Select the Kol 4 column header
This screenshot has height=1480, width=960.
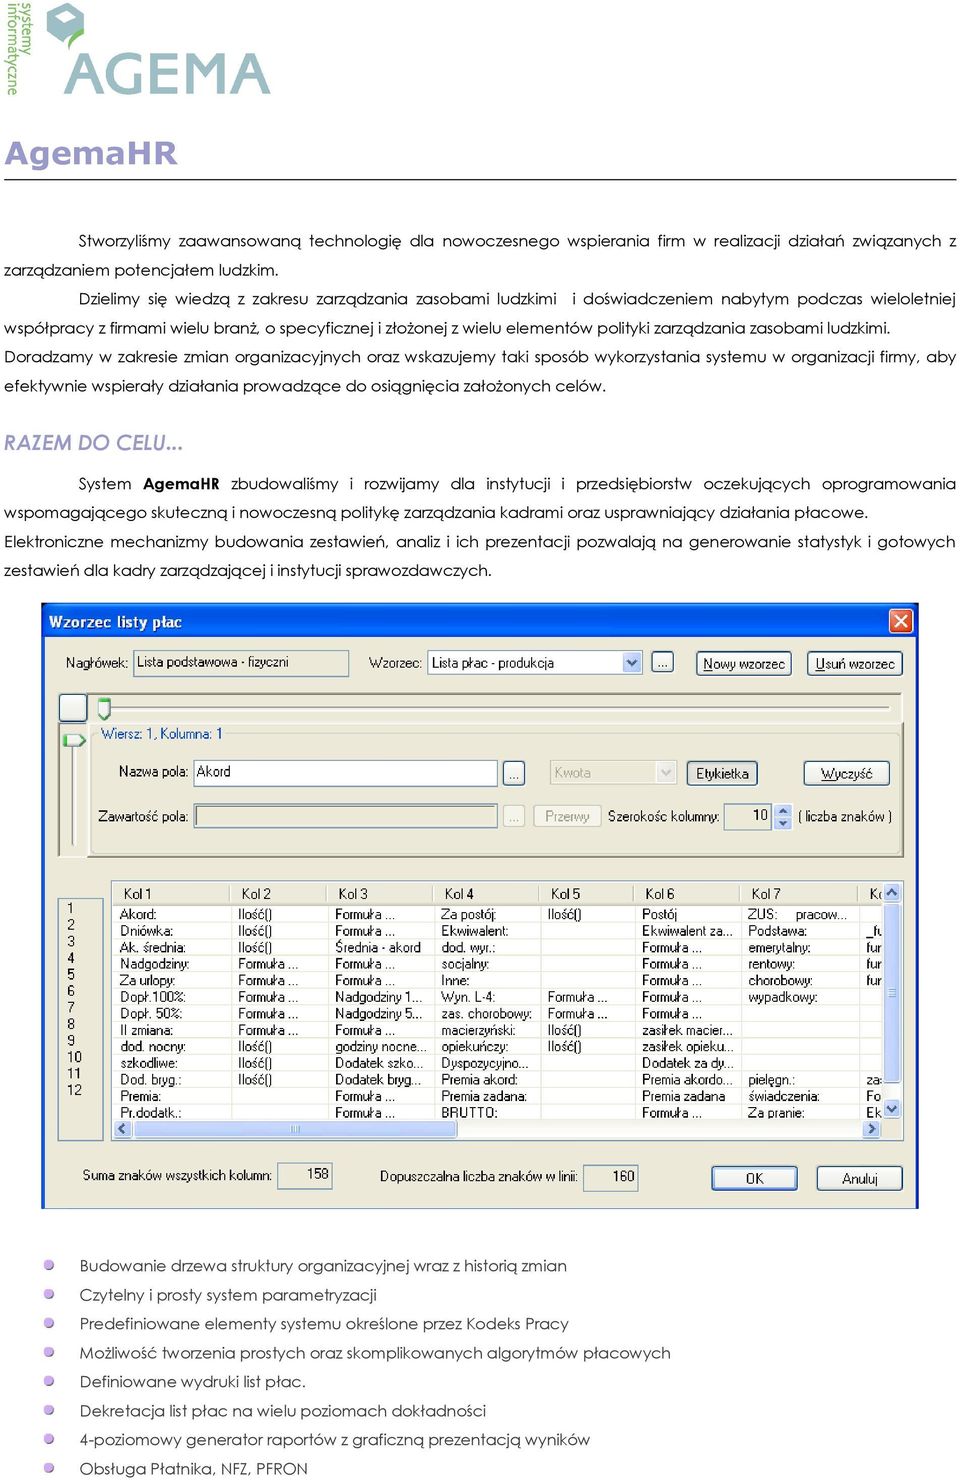coord(490,893)
